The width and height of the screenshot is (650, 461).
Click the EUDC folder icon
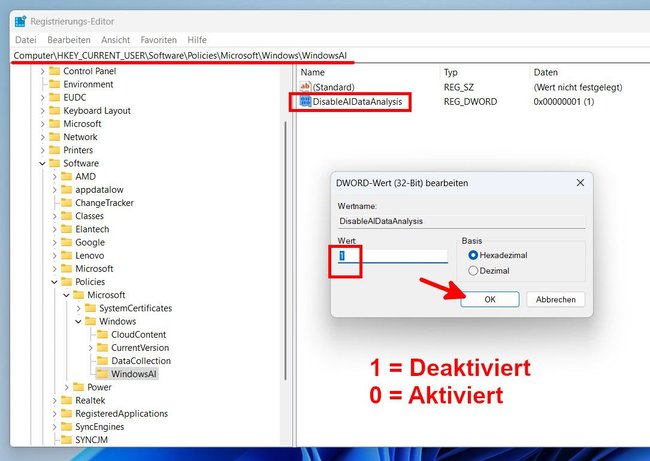(54, 97)
